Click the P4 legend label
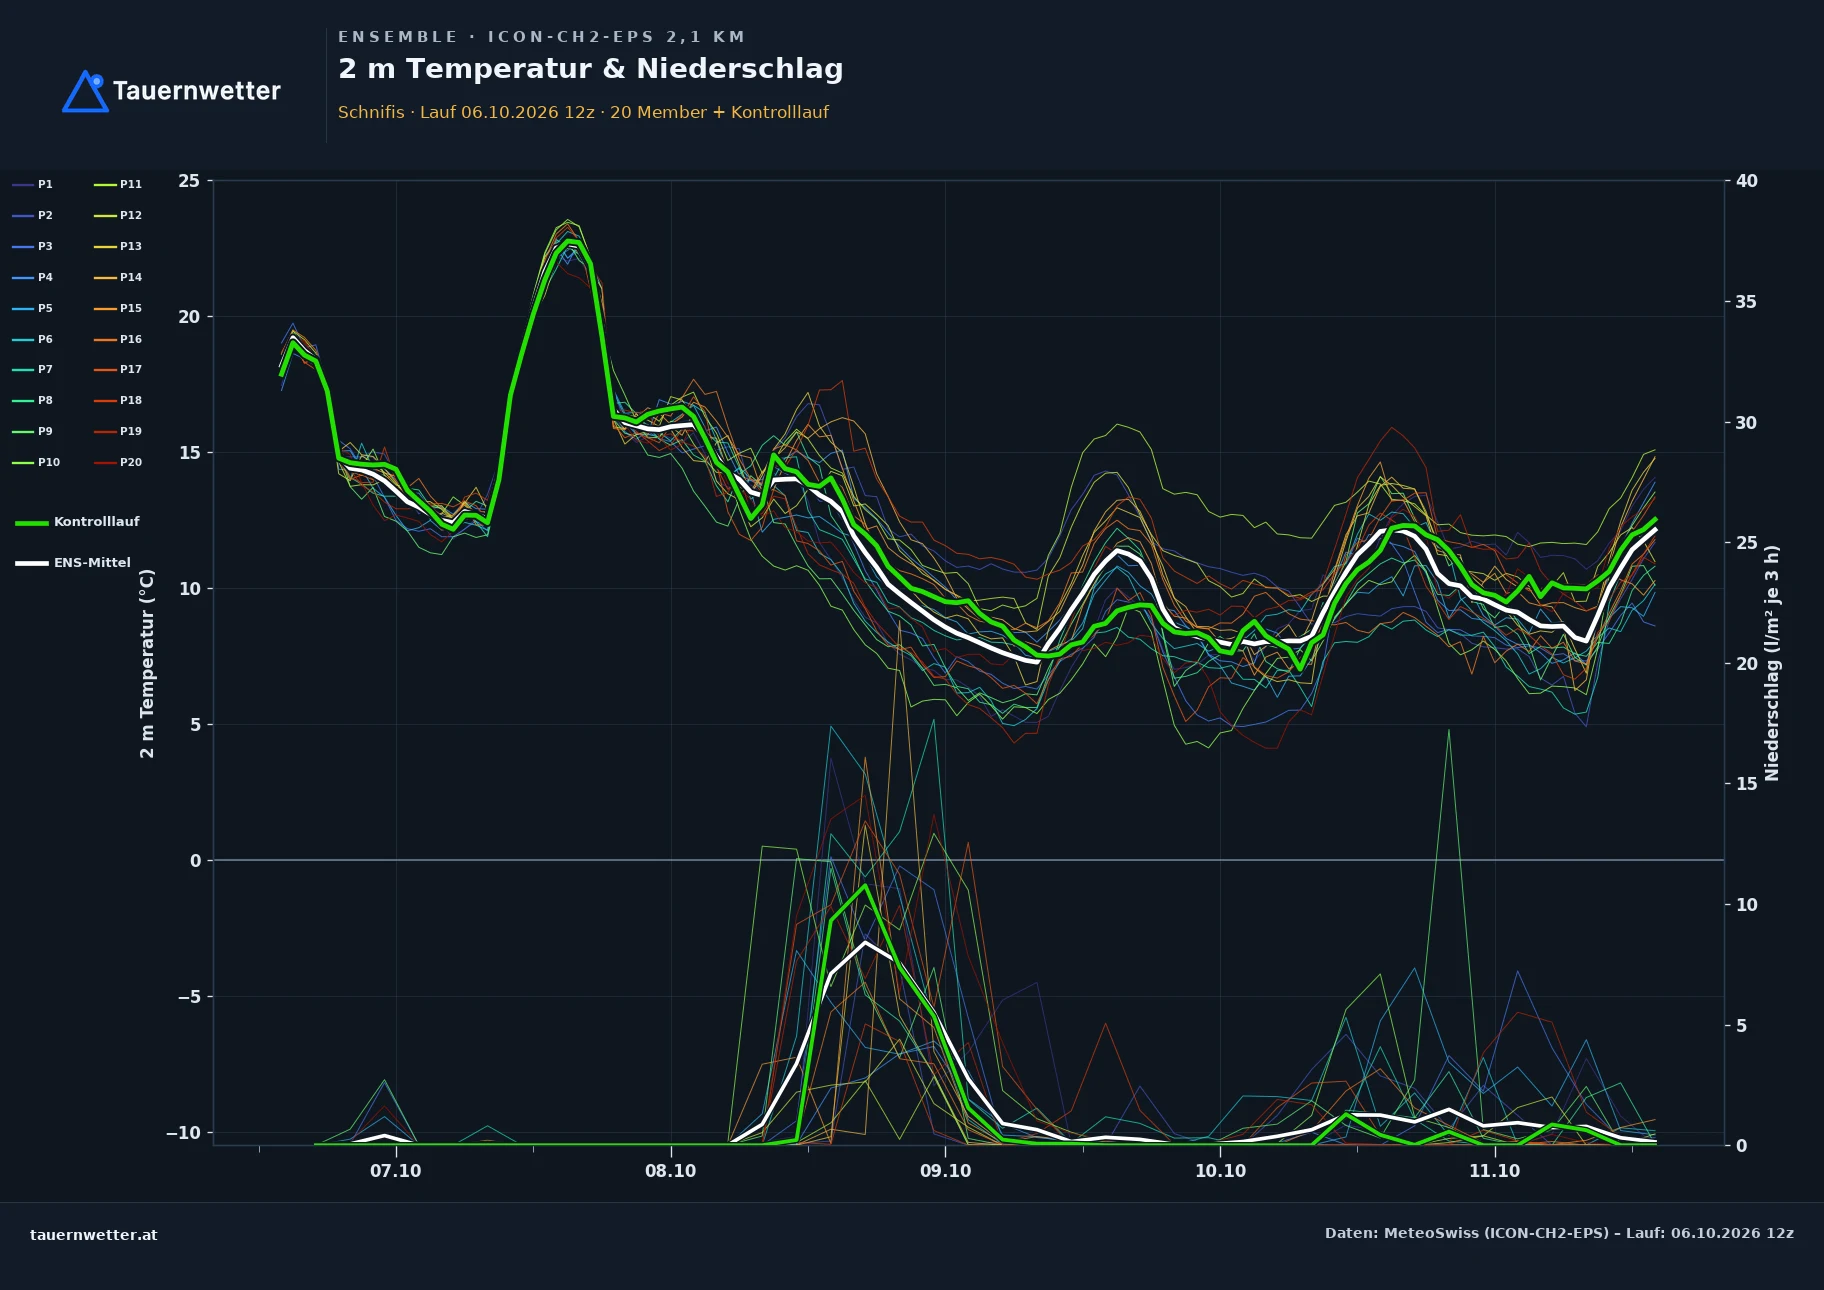Viewport: 1824px width, 1290px height. pos(46,277)
